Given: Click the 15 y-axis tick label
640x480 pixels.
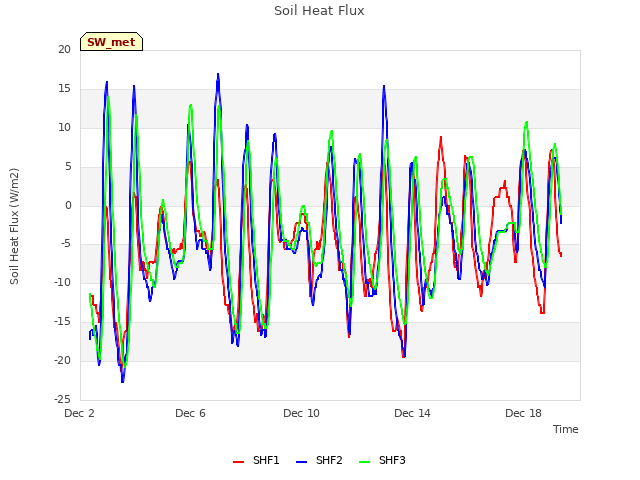Looking at the screenshot, I should pos(64,89).
